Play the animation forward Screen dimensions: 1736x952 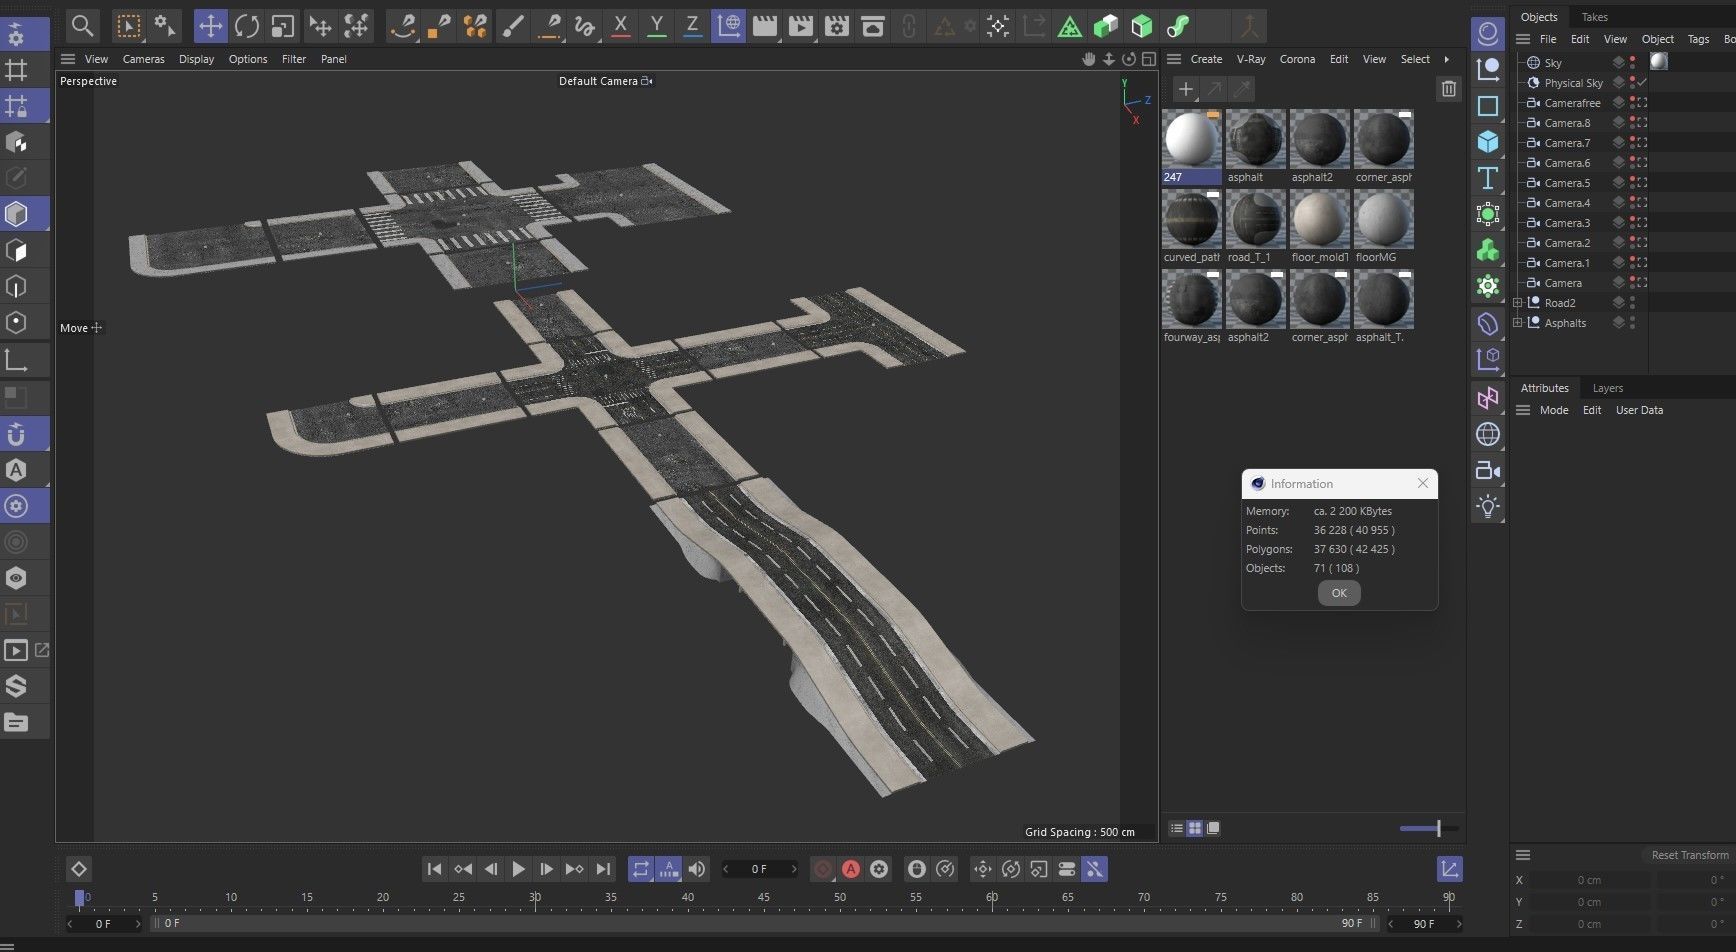518,869
